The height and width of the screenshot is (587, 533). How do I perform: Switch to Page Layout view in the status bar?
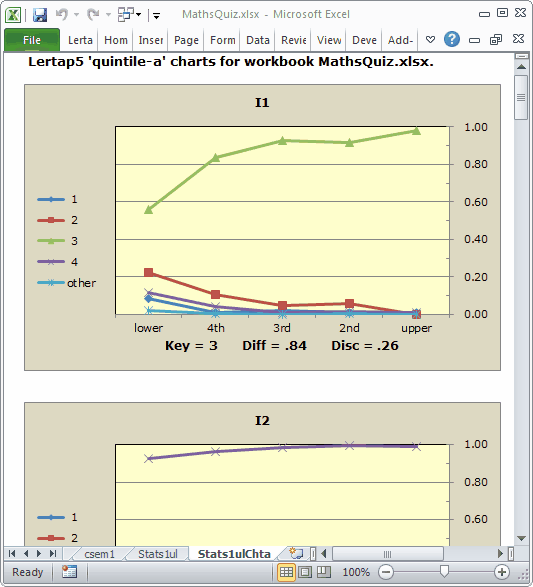[x=305, y=572]
